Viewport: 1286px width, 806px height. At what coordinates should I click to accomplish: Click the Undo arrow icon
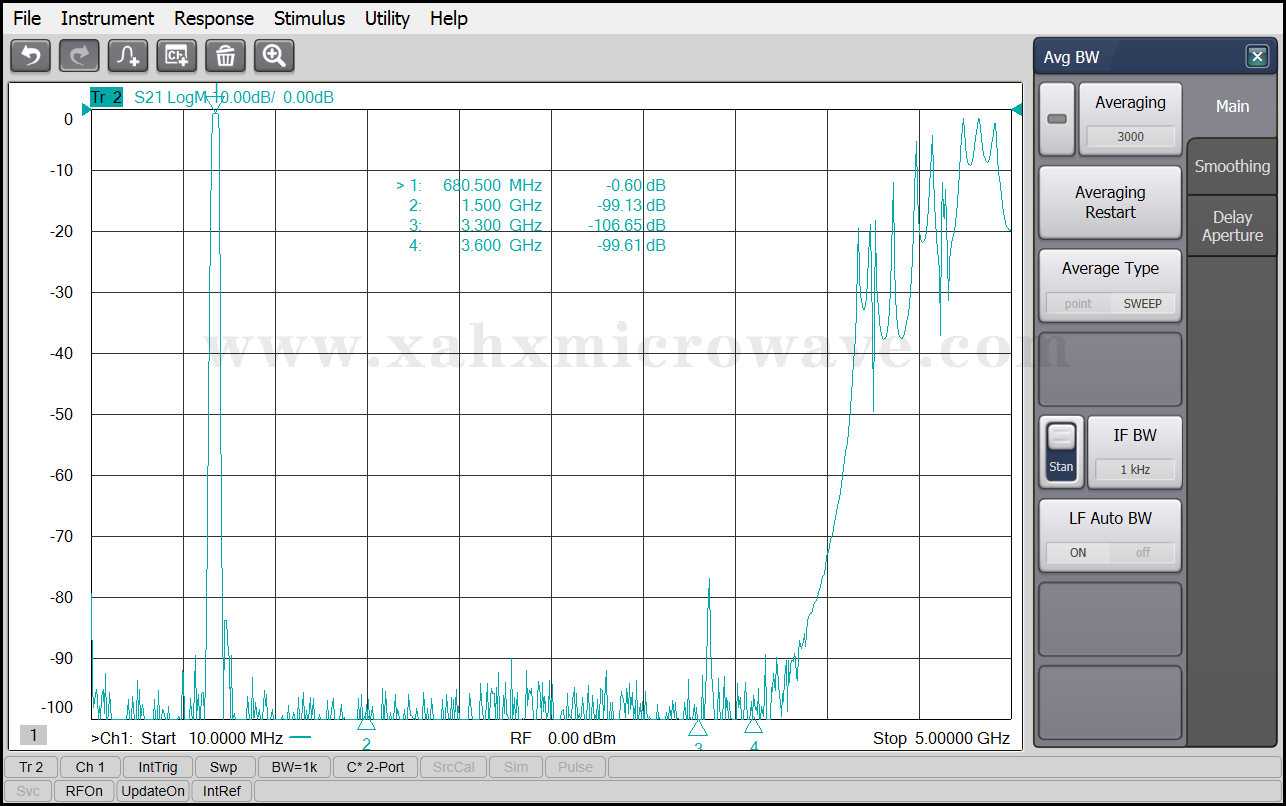click(x=30, y=56)
